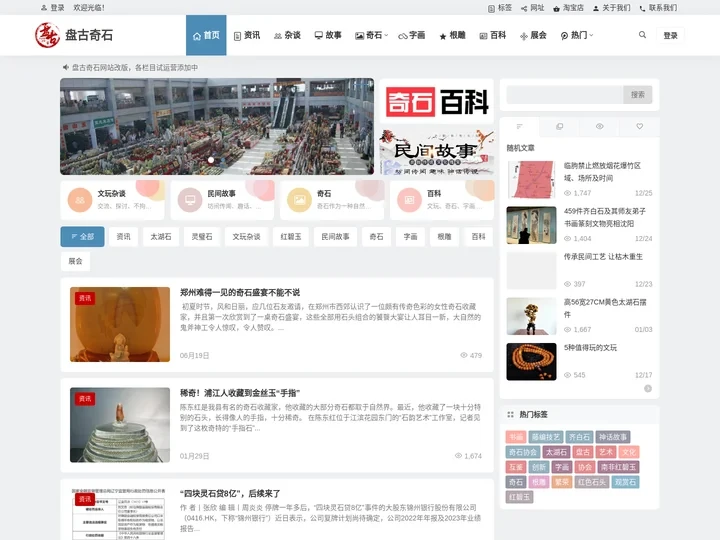
Task: Switch to the eye icon sidebar tab
Action: [x=599, y=127]
